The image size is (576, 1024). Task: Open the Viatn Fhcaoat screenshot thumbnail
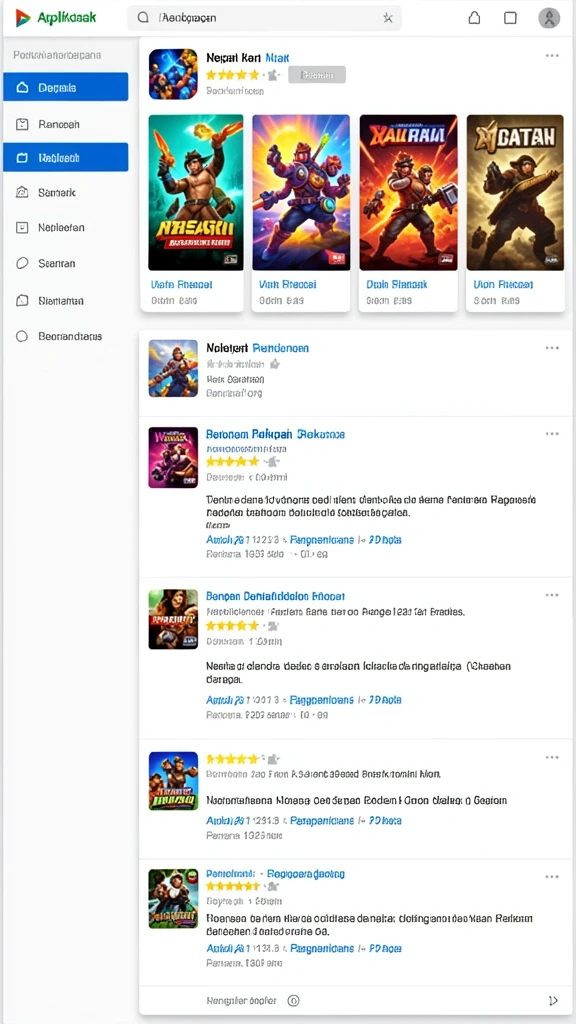(196, 193)
